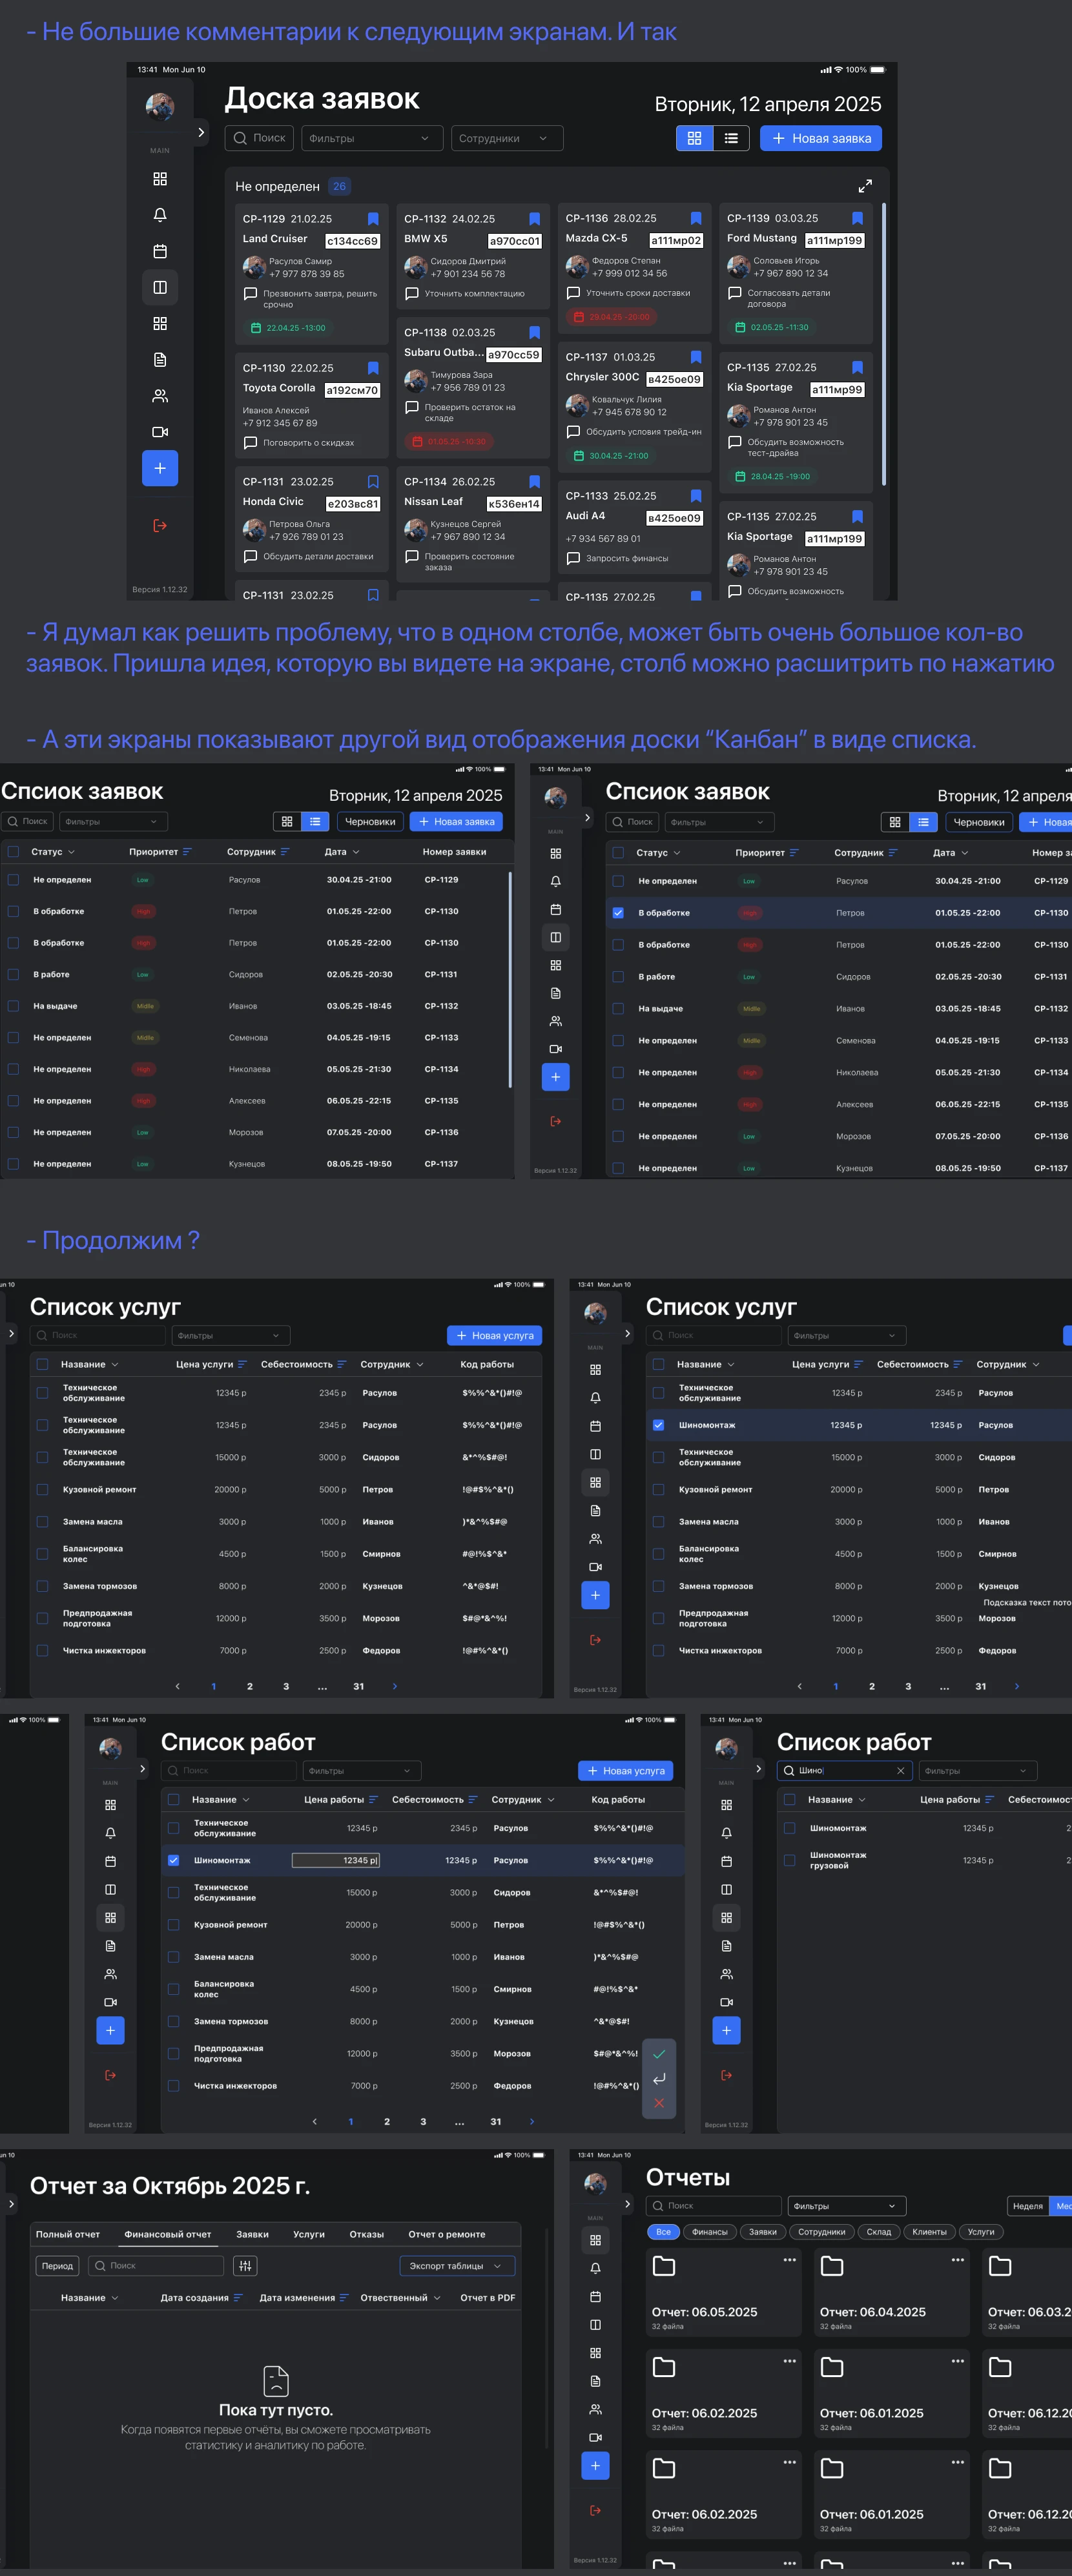Switch to the "Финансовый отчет" tab
The width and height of the screenshot is (1072, 2576).
[x=167, y=2234]
